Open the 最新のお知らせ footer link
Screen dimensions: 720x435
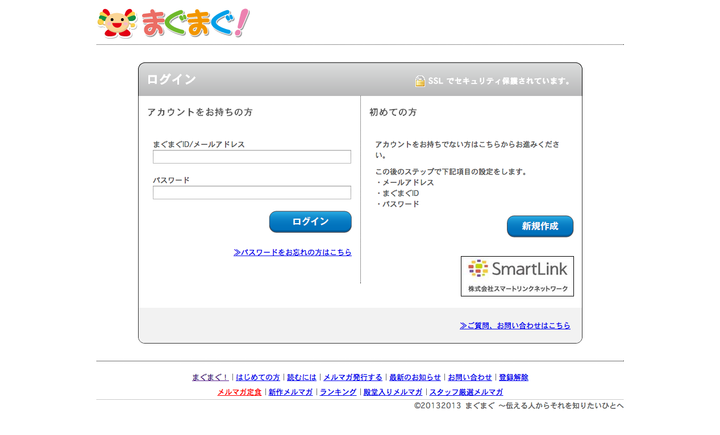(x=415, y=377)
